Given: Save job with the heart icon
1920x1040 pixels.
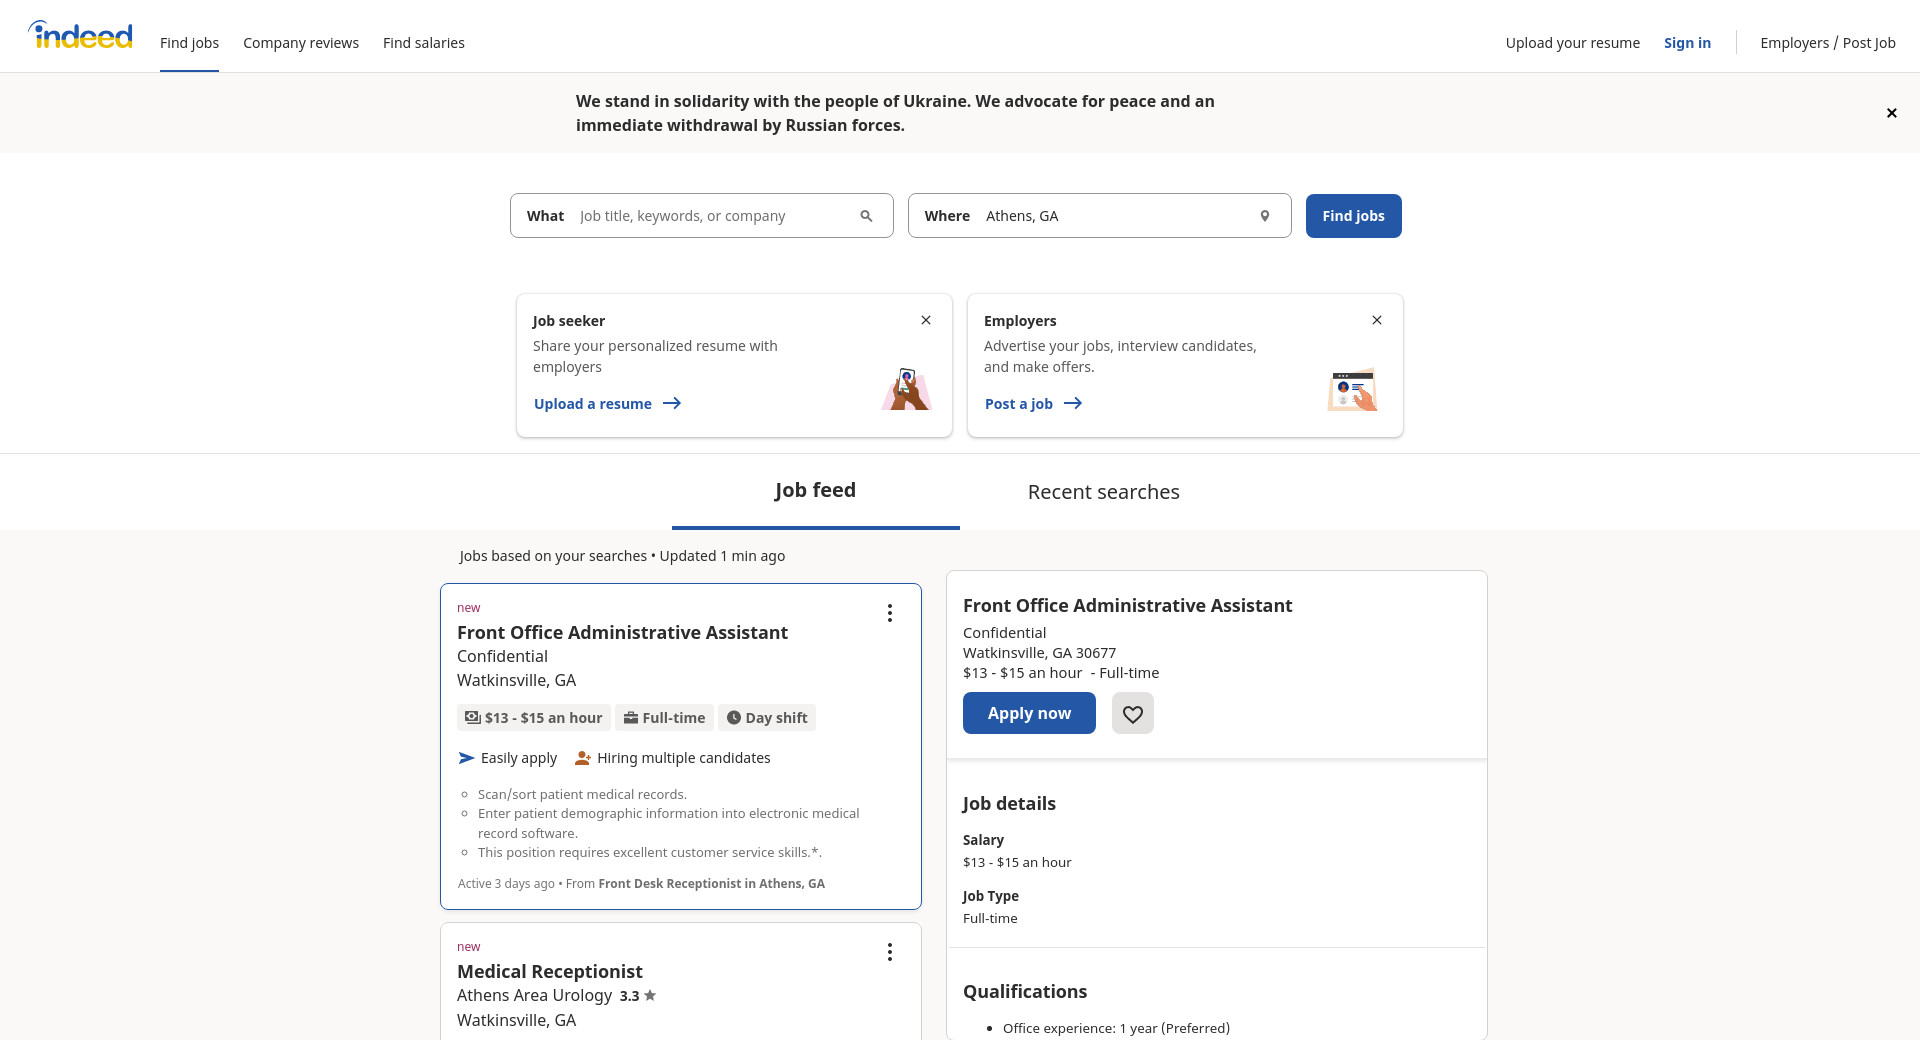Looking at the screenshot, I should (1132, 714).
